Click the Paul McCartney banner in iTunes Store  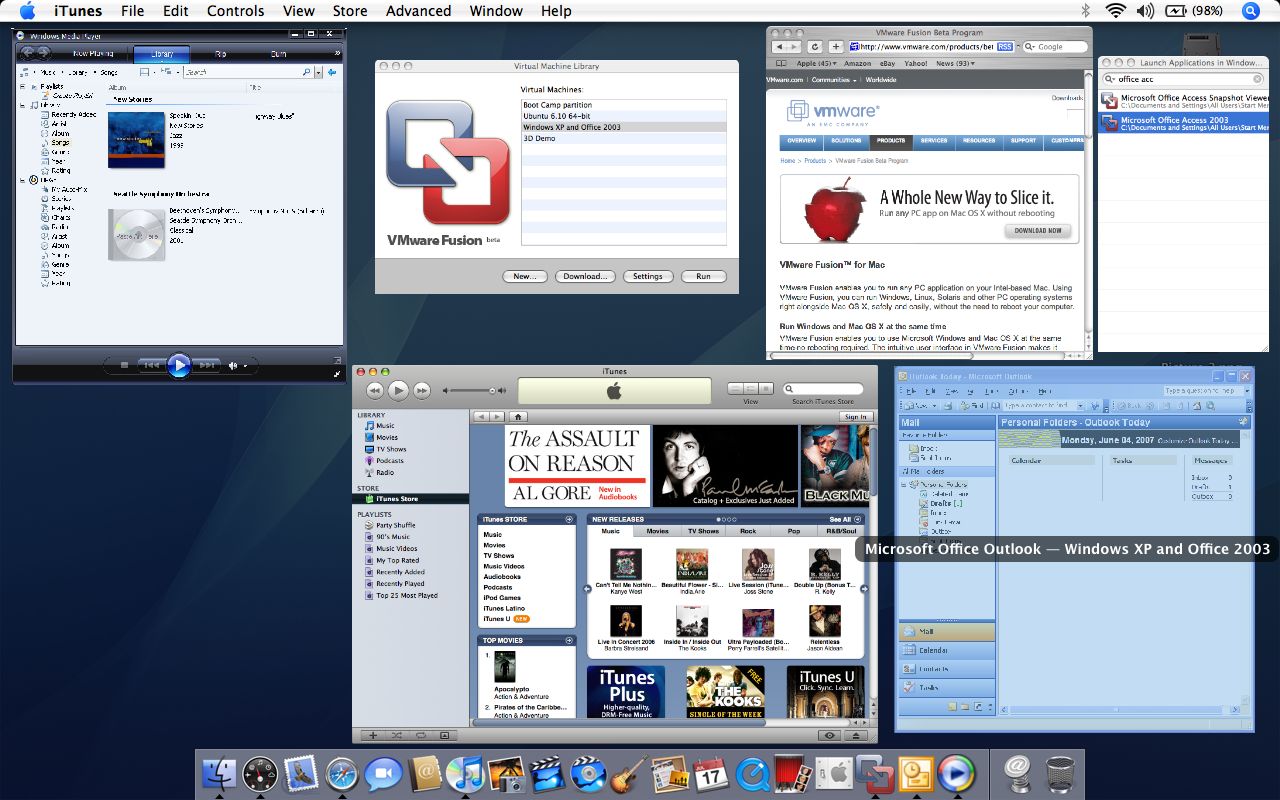(x=725, y=466)
